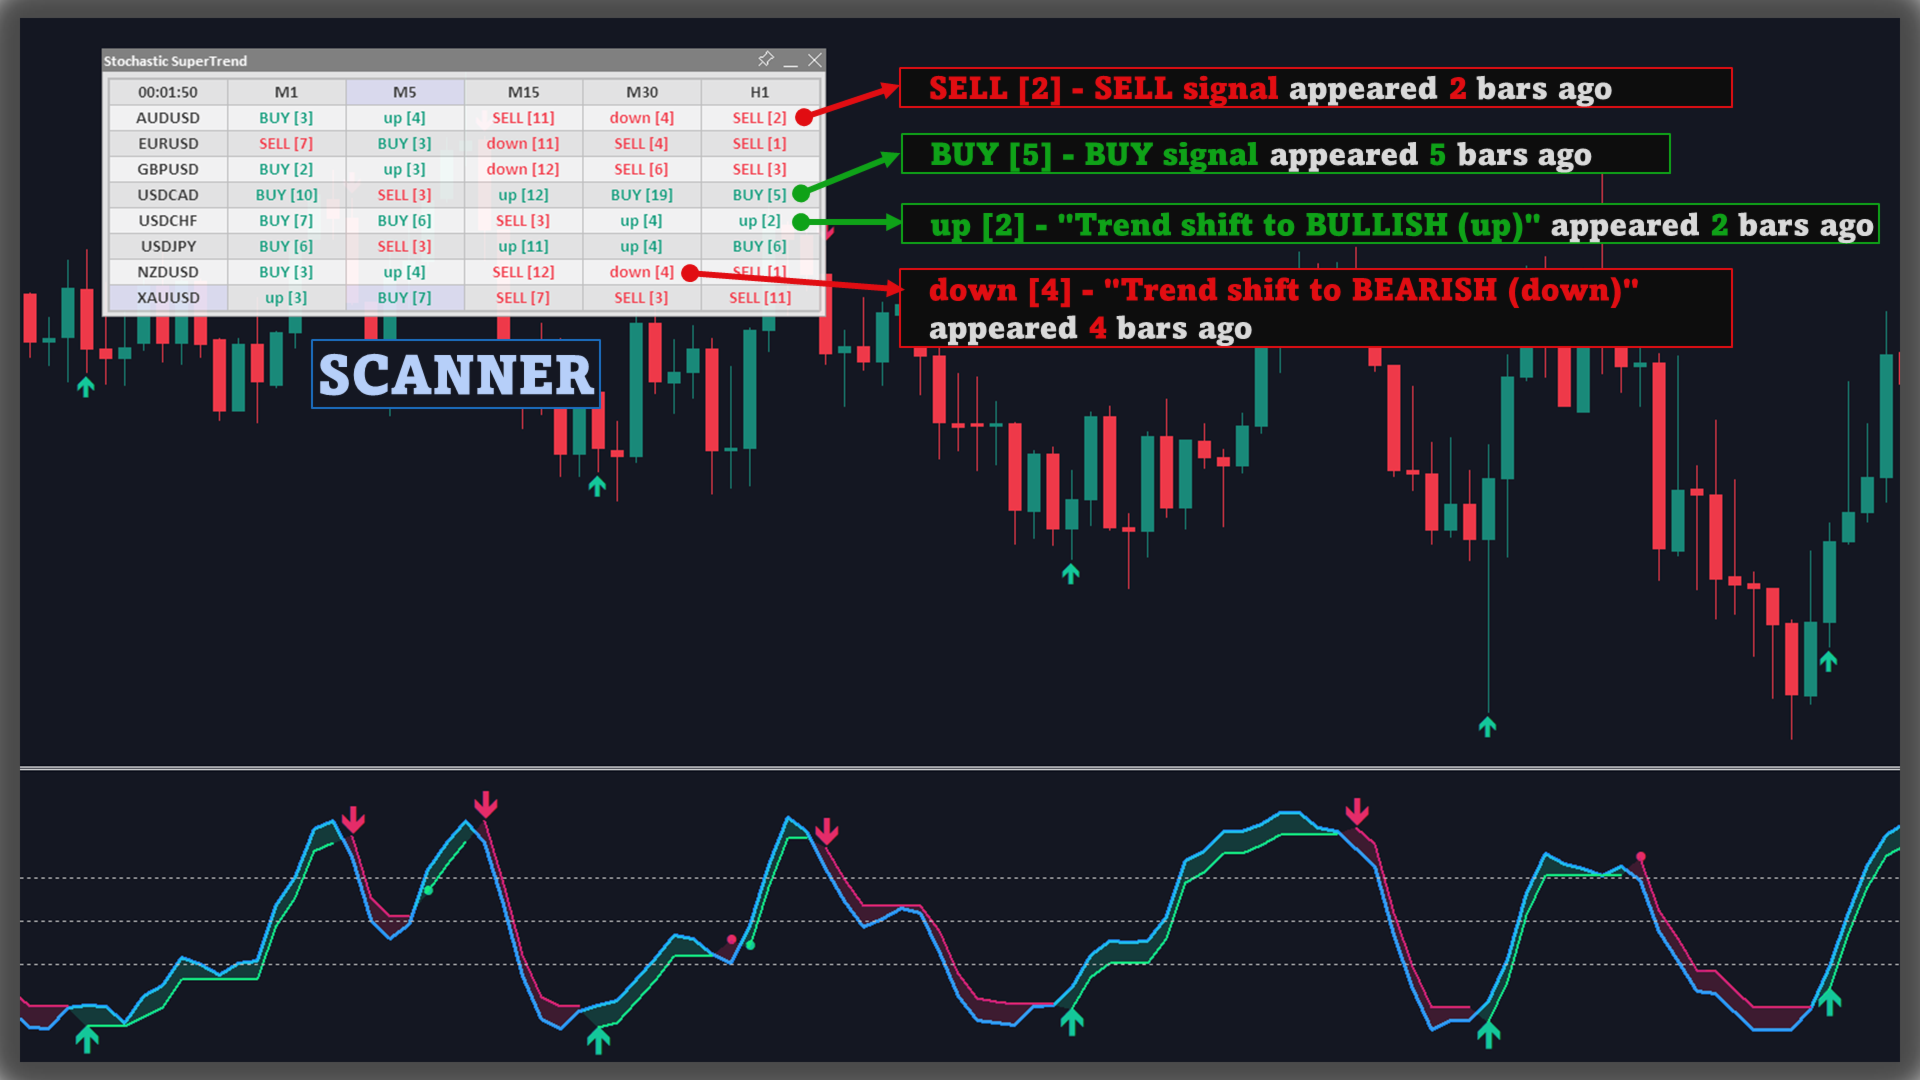Click AUDUSD M5 cell up [4]

click(x=405, y=118)
